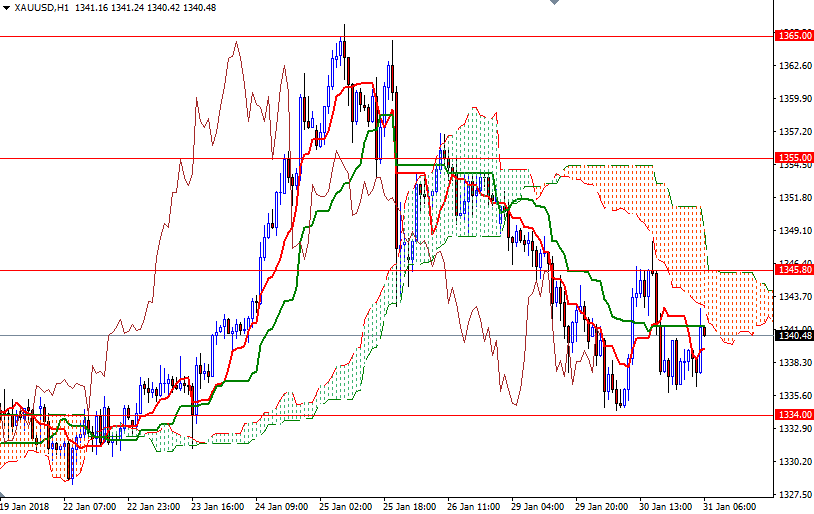Click the black 1340.48 current price tag
814x514 pixels.
(x=794, y=336)
